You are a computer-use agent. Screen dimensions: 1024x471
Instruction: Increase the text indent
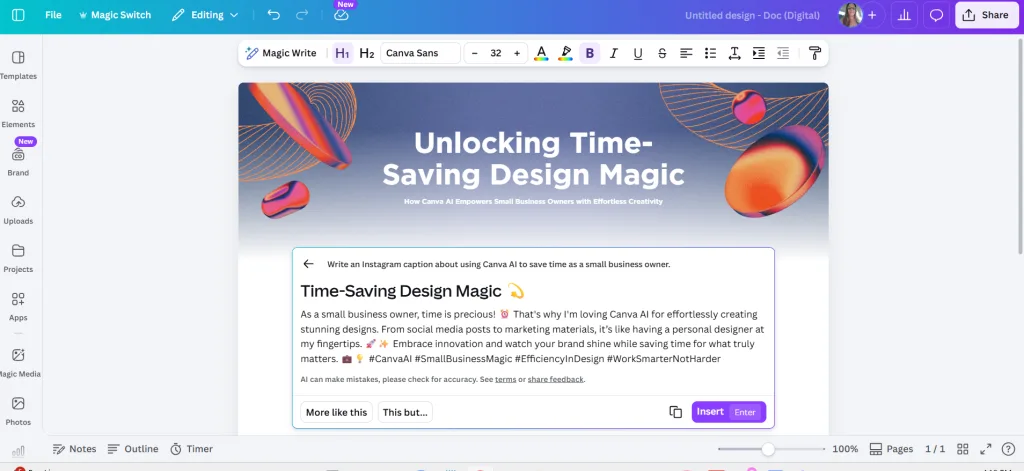[759, 53]
